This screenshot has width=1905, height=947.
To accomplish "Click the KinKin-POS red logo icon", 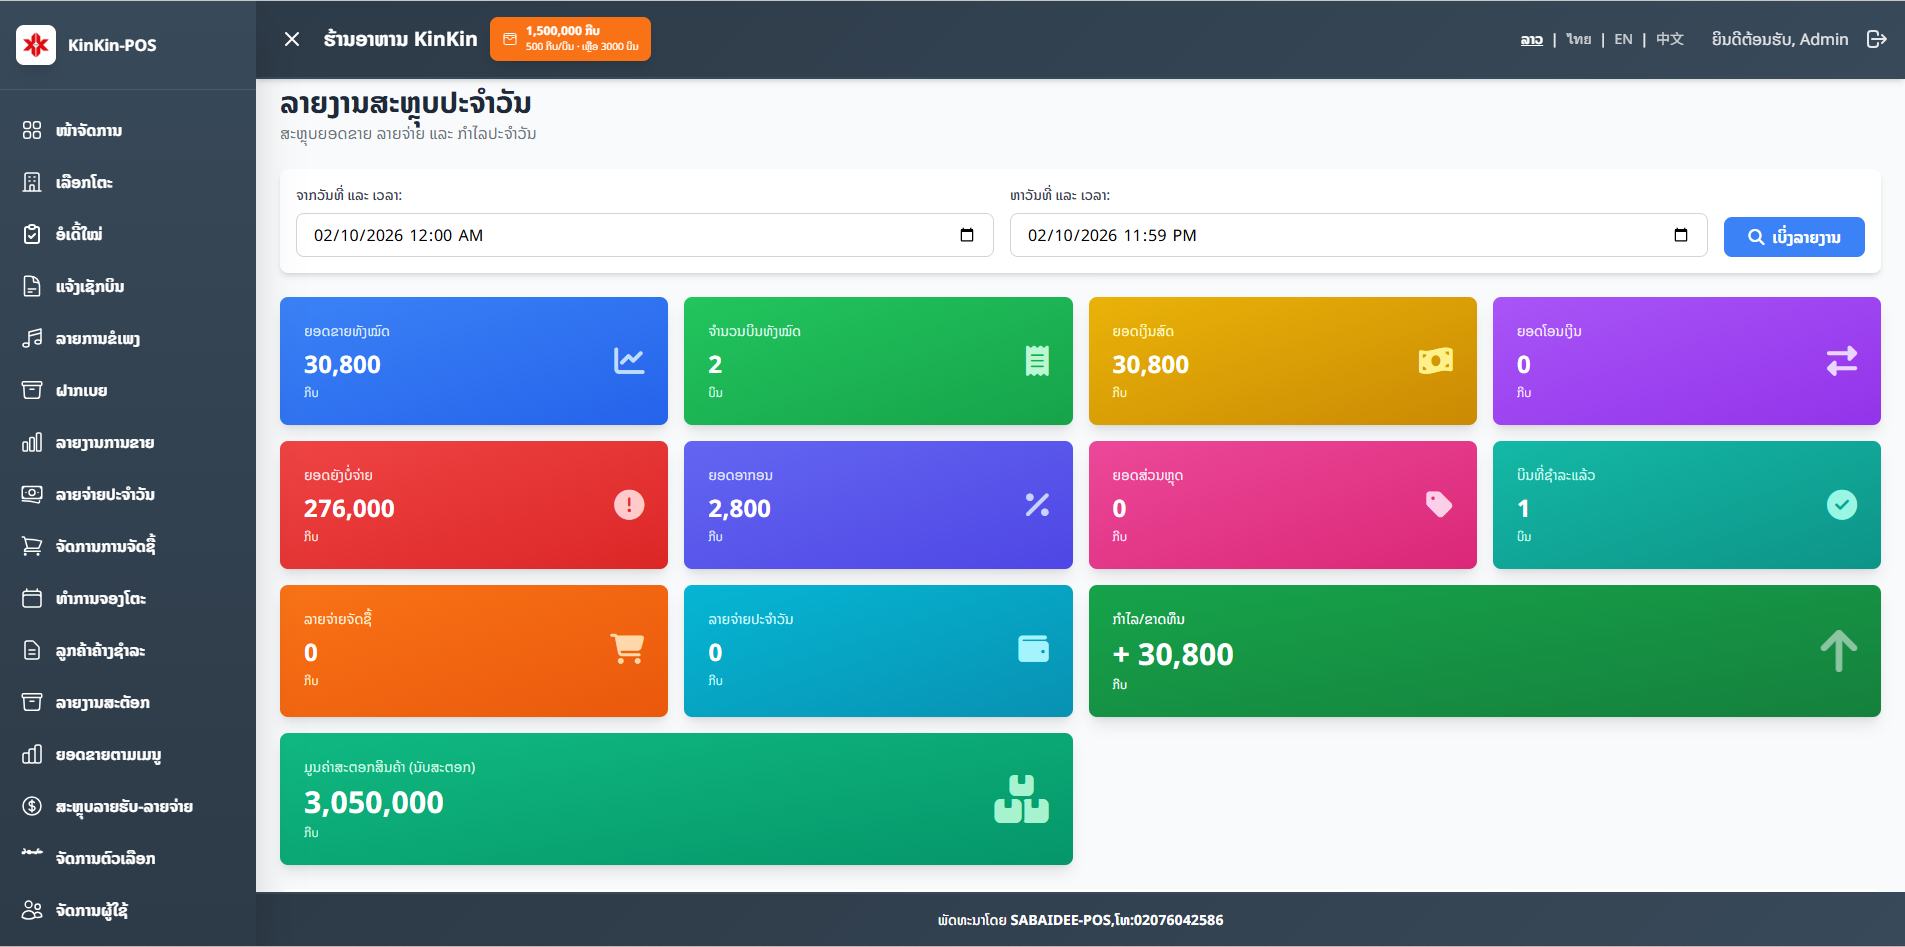I will [36, 45].
